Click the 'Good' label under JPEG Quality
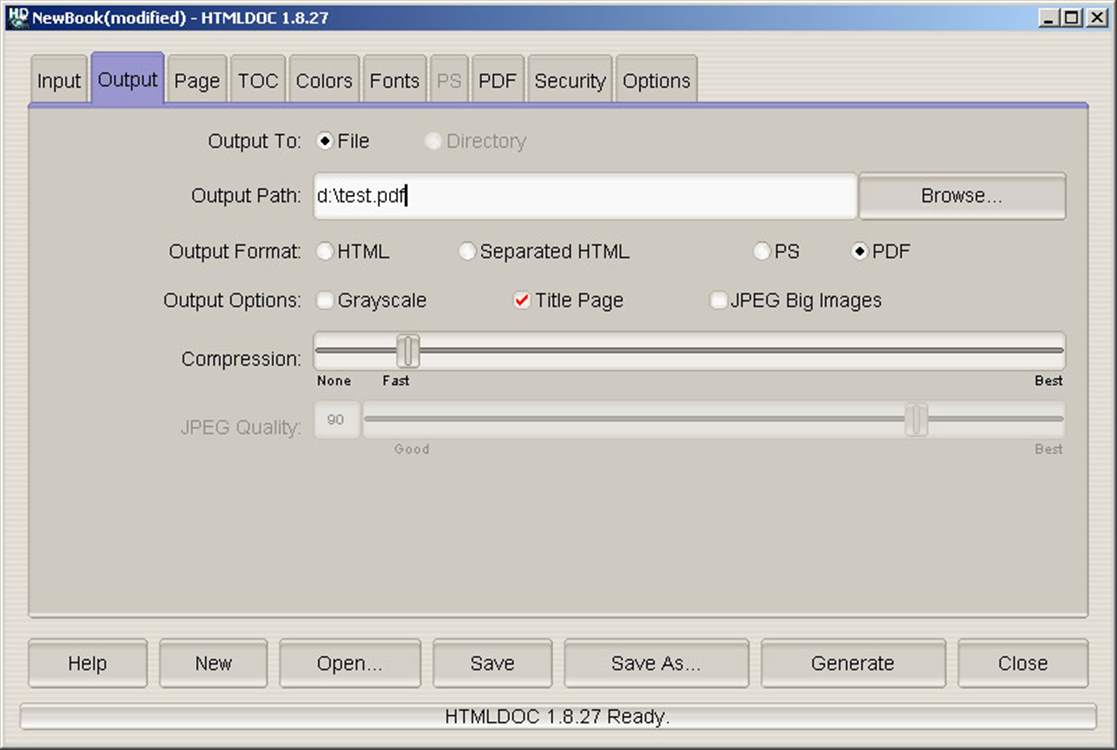Viewport: 1117px width, 750px height. coord(412,449)
